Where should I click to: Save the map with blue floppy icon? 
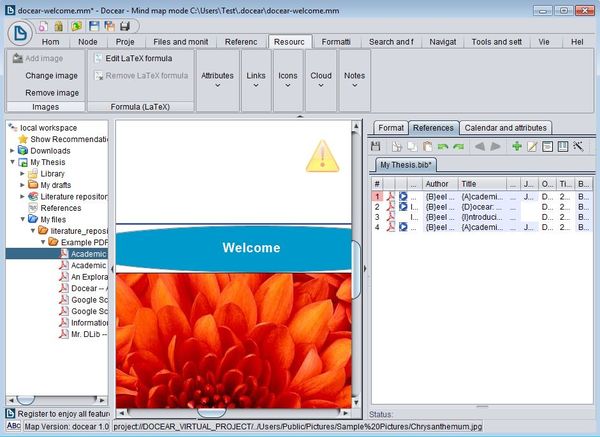click(x=94, y=26)
